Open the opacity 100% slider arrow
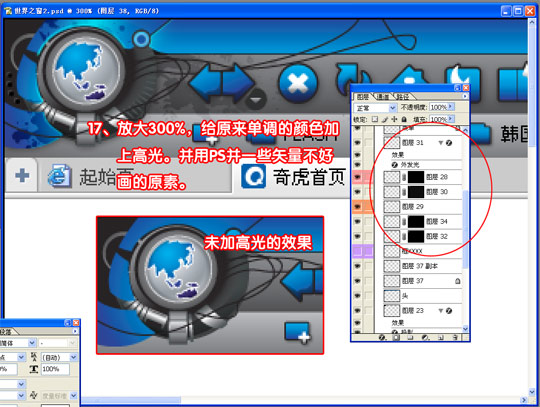This screenshot has height=407, width=540. (451, 107)
